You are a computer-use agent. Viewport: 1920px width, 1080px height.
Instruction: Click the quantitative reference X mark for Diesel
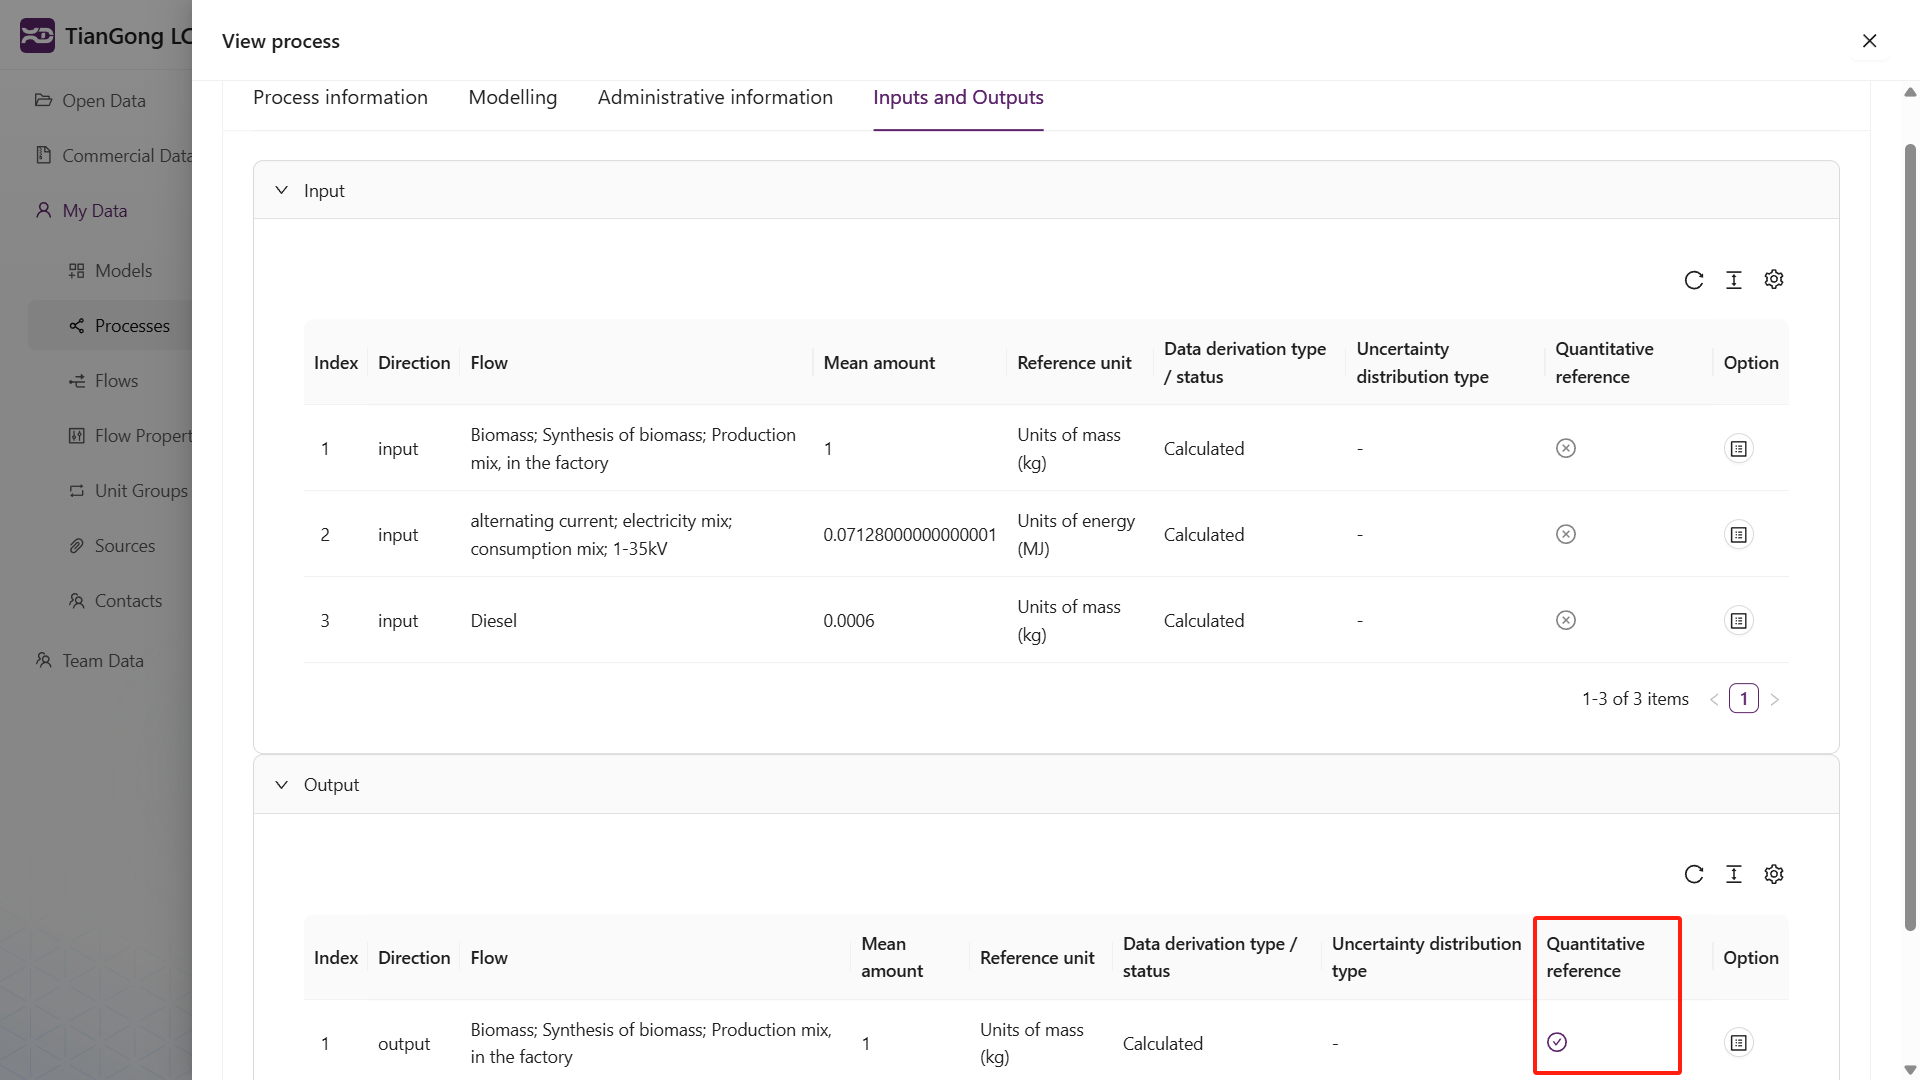[x=1566, y=621]
